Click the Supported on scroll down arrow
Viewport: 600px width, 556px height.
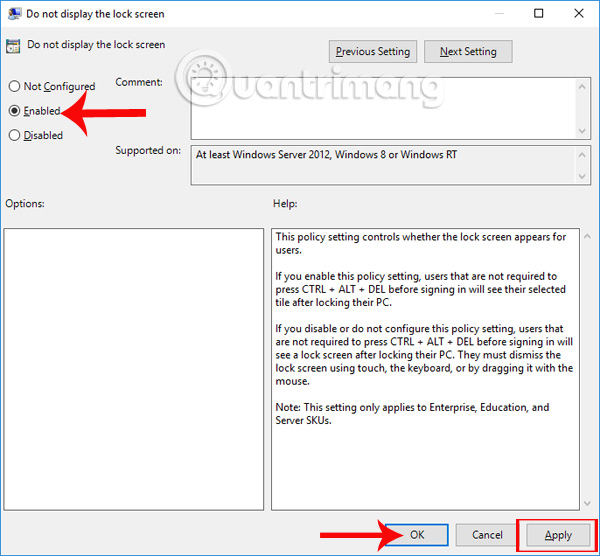[x=582, y=176]
